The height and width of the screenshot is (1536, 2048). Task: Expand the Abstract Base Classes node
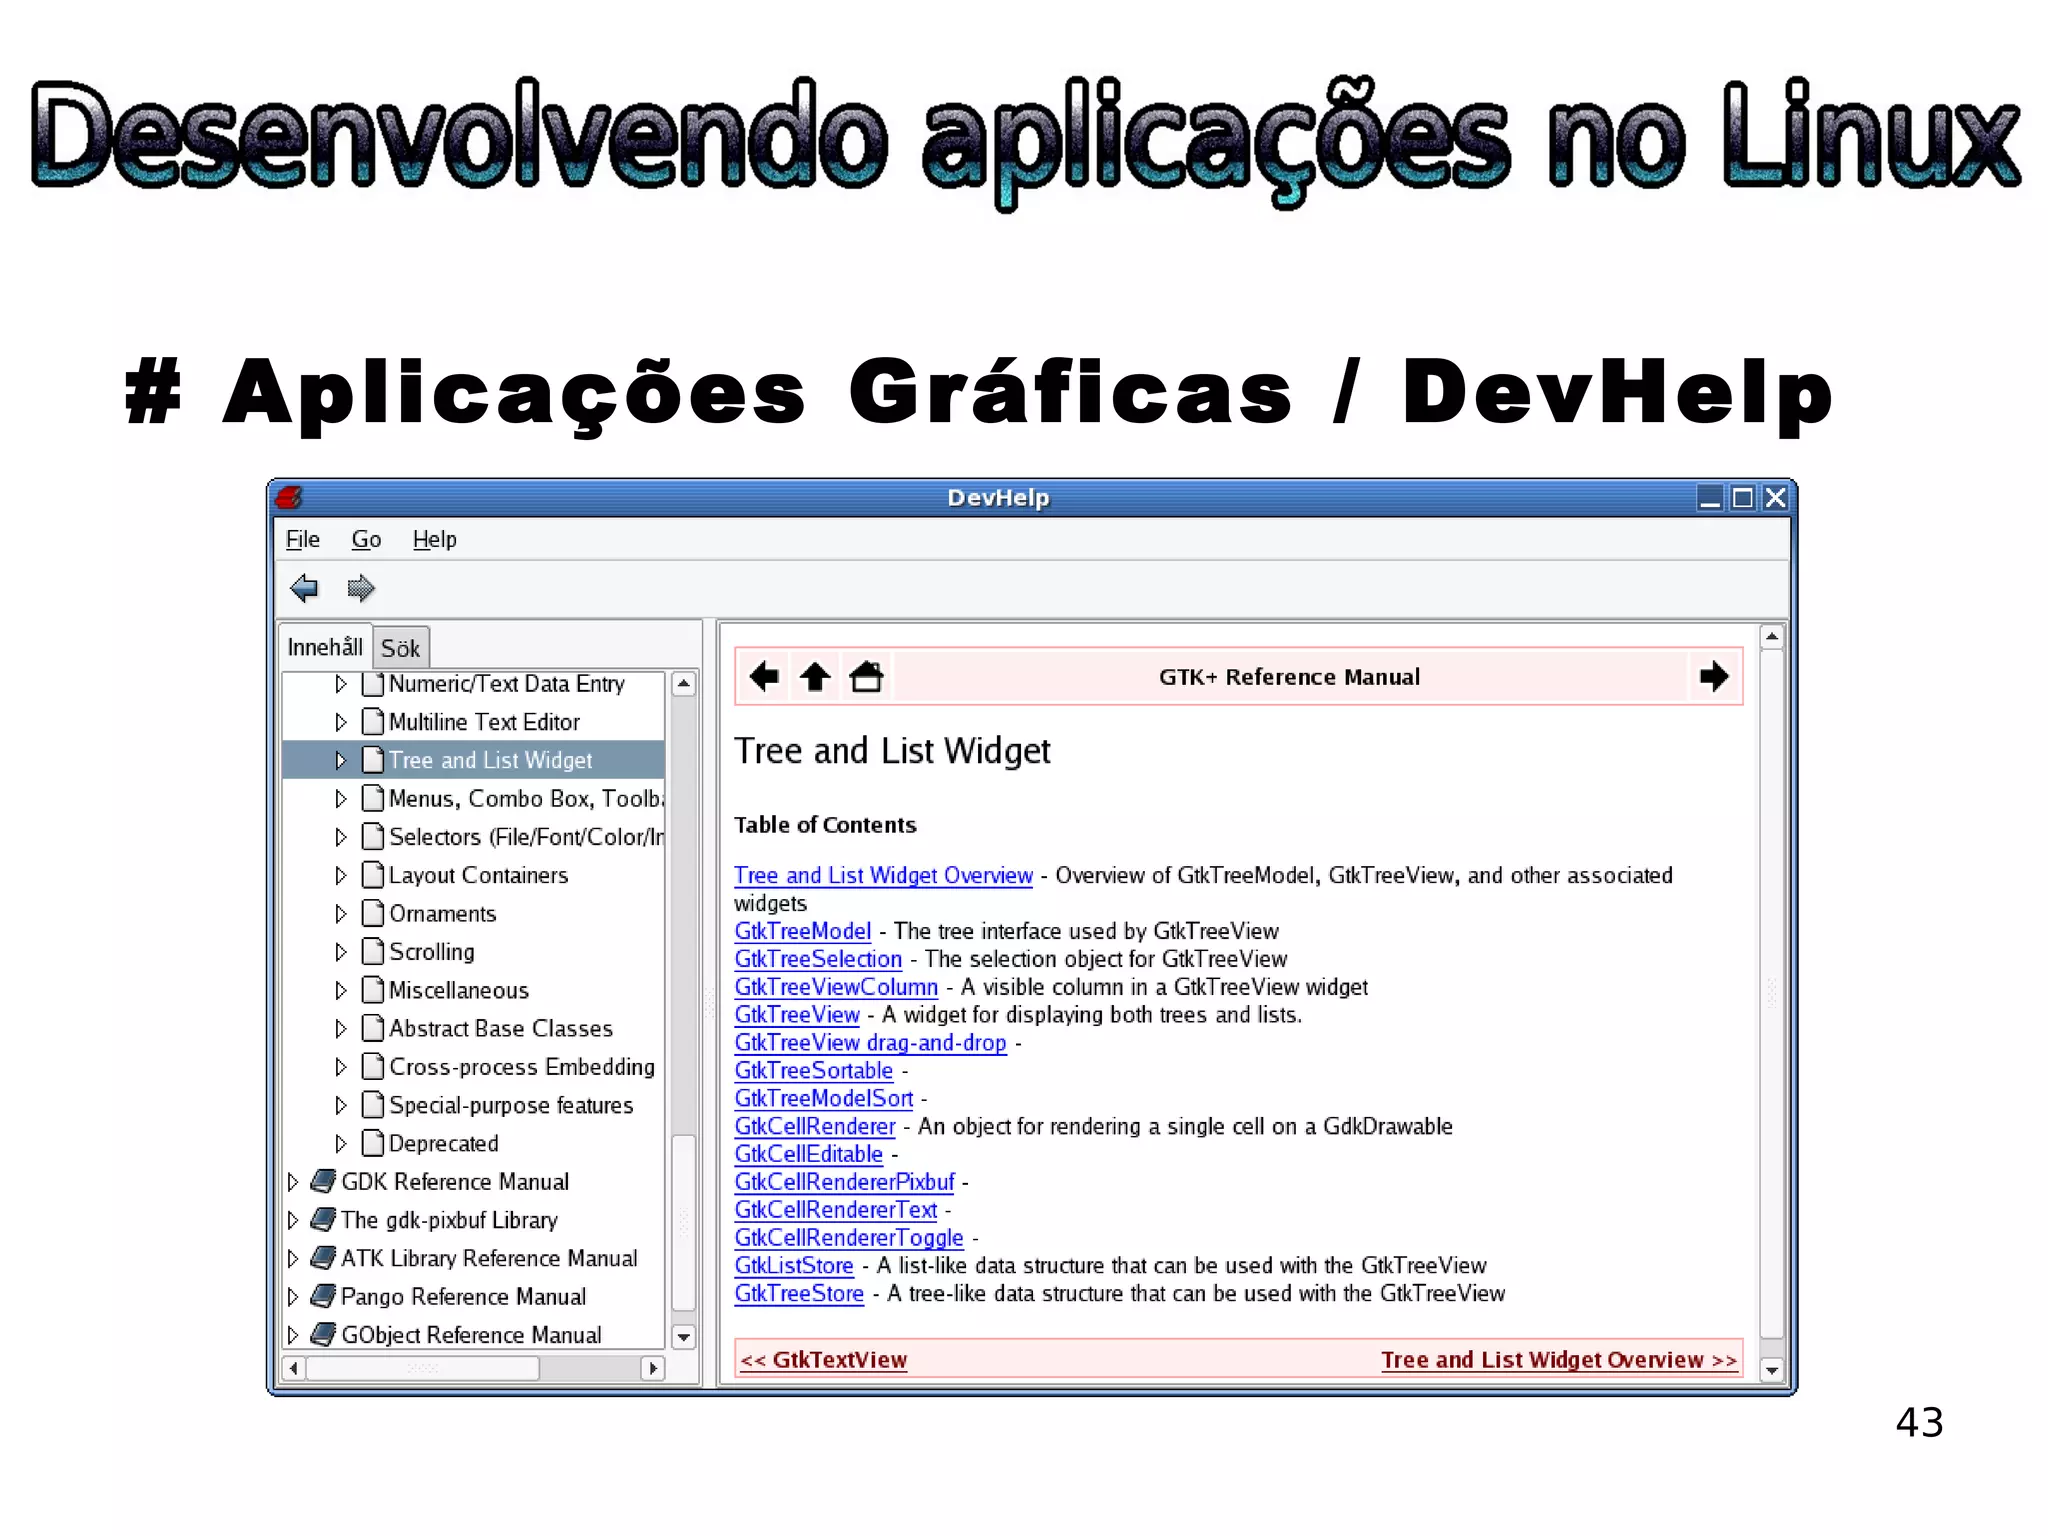coord(340,1028)
